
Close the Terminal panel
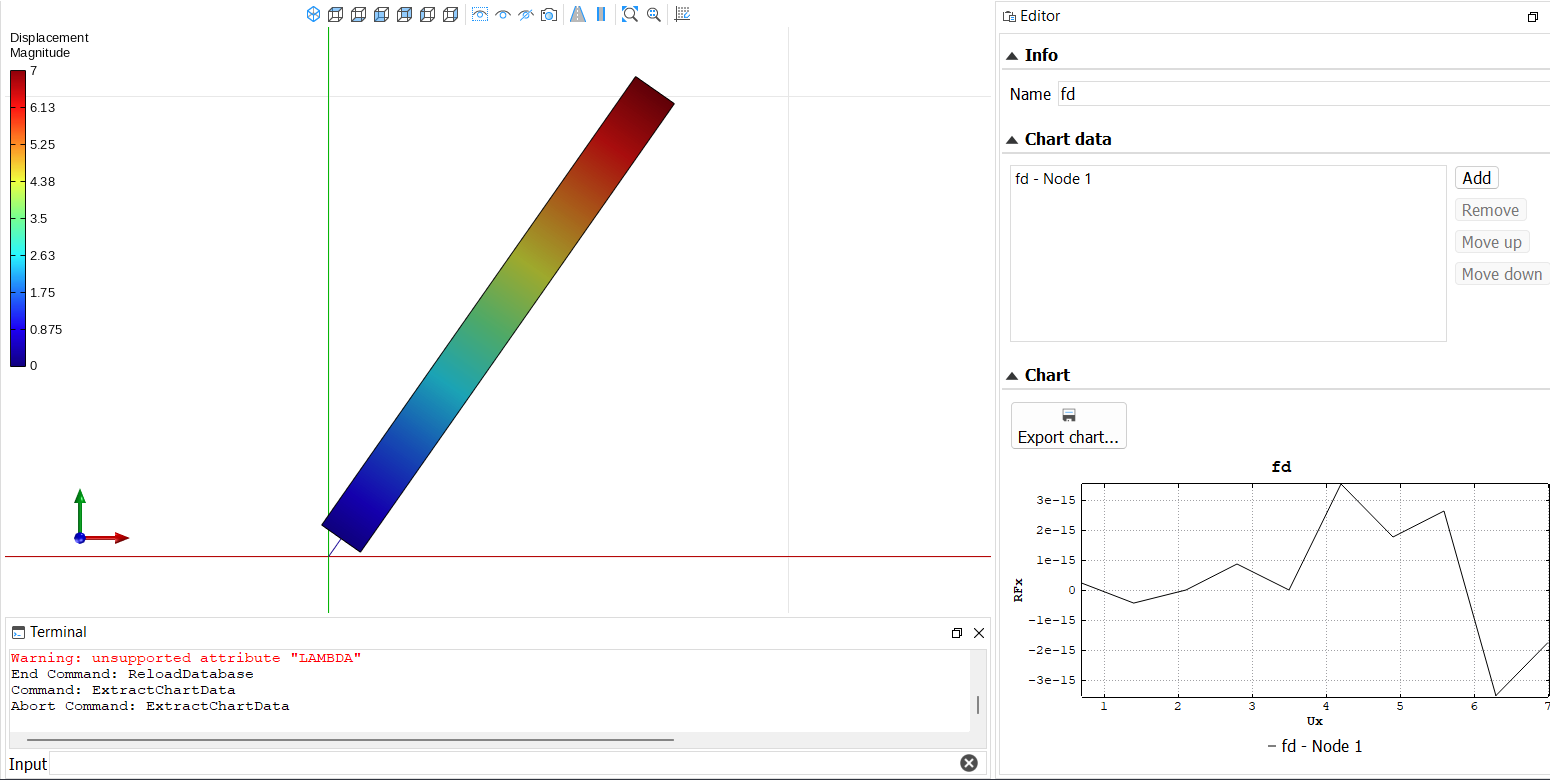[x=979, y=633]
